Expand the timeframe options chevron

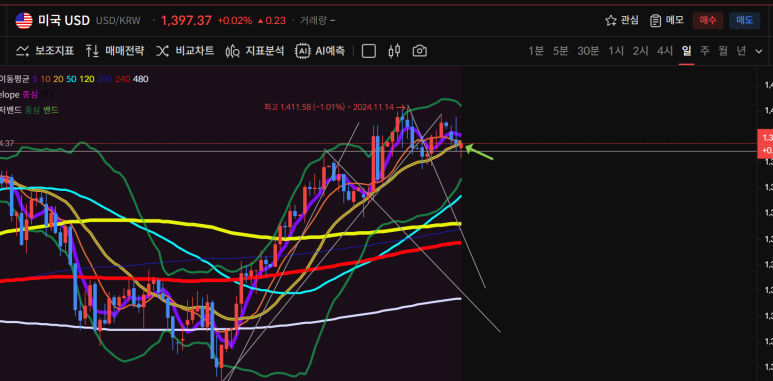pos(759,51)
